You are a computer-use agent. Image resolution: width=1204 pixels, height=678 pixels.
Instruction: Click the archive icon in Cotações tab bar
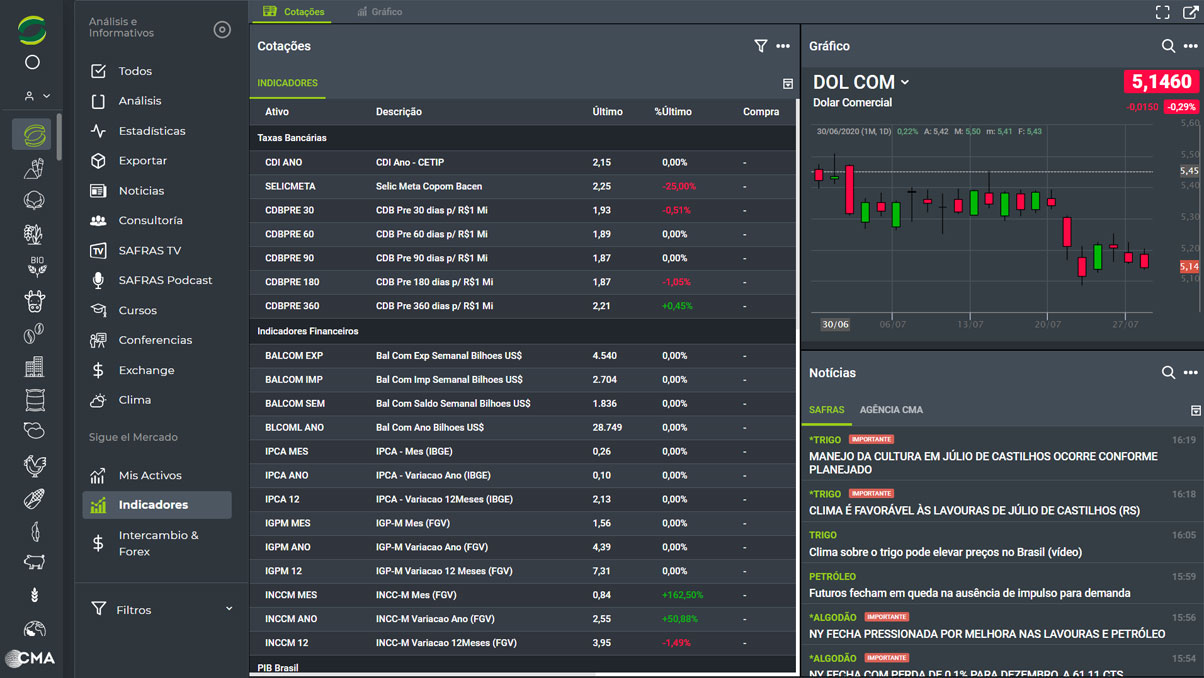[x=788, y=84]
